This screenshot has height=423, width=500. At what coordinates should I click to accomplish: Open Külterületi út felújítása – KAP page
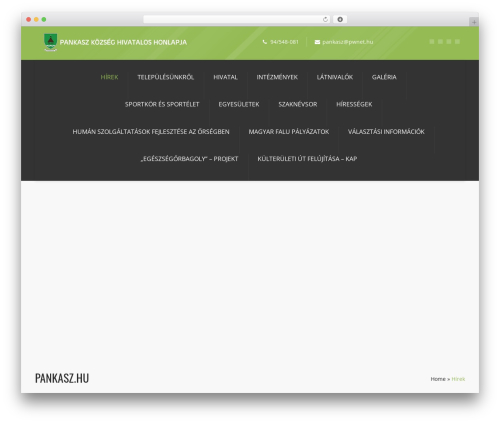(307, 159)
